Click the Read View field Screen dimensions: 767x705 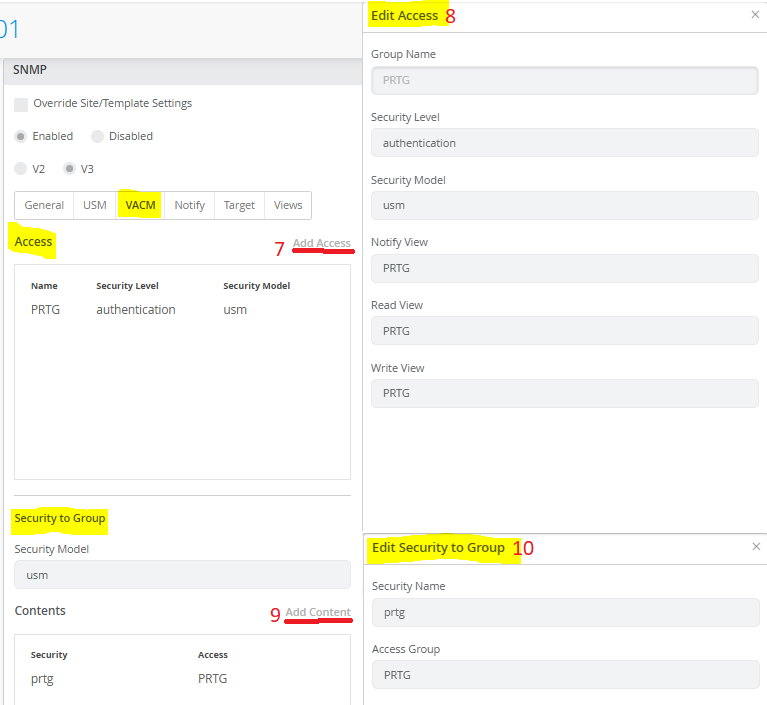click(x=564, y=331)
